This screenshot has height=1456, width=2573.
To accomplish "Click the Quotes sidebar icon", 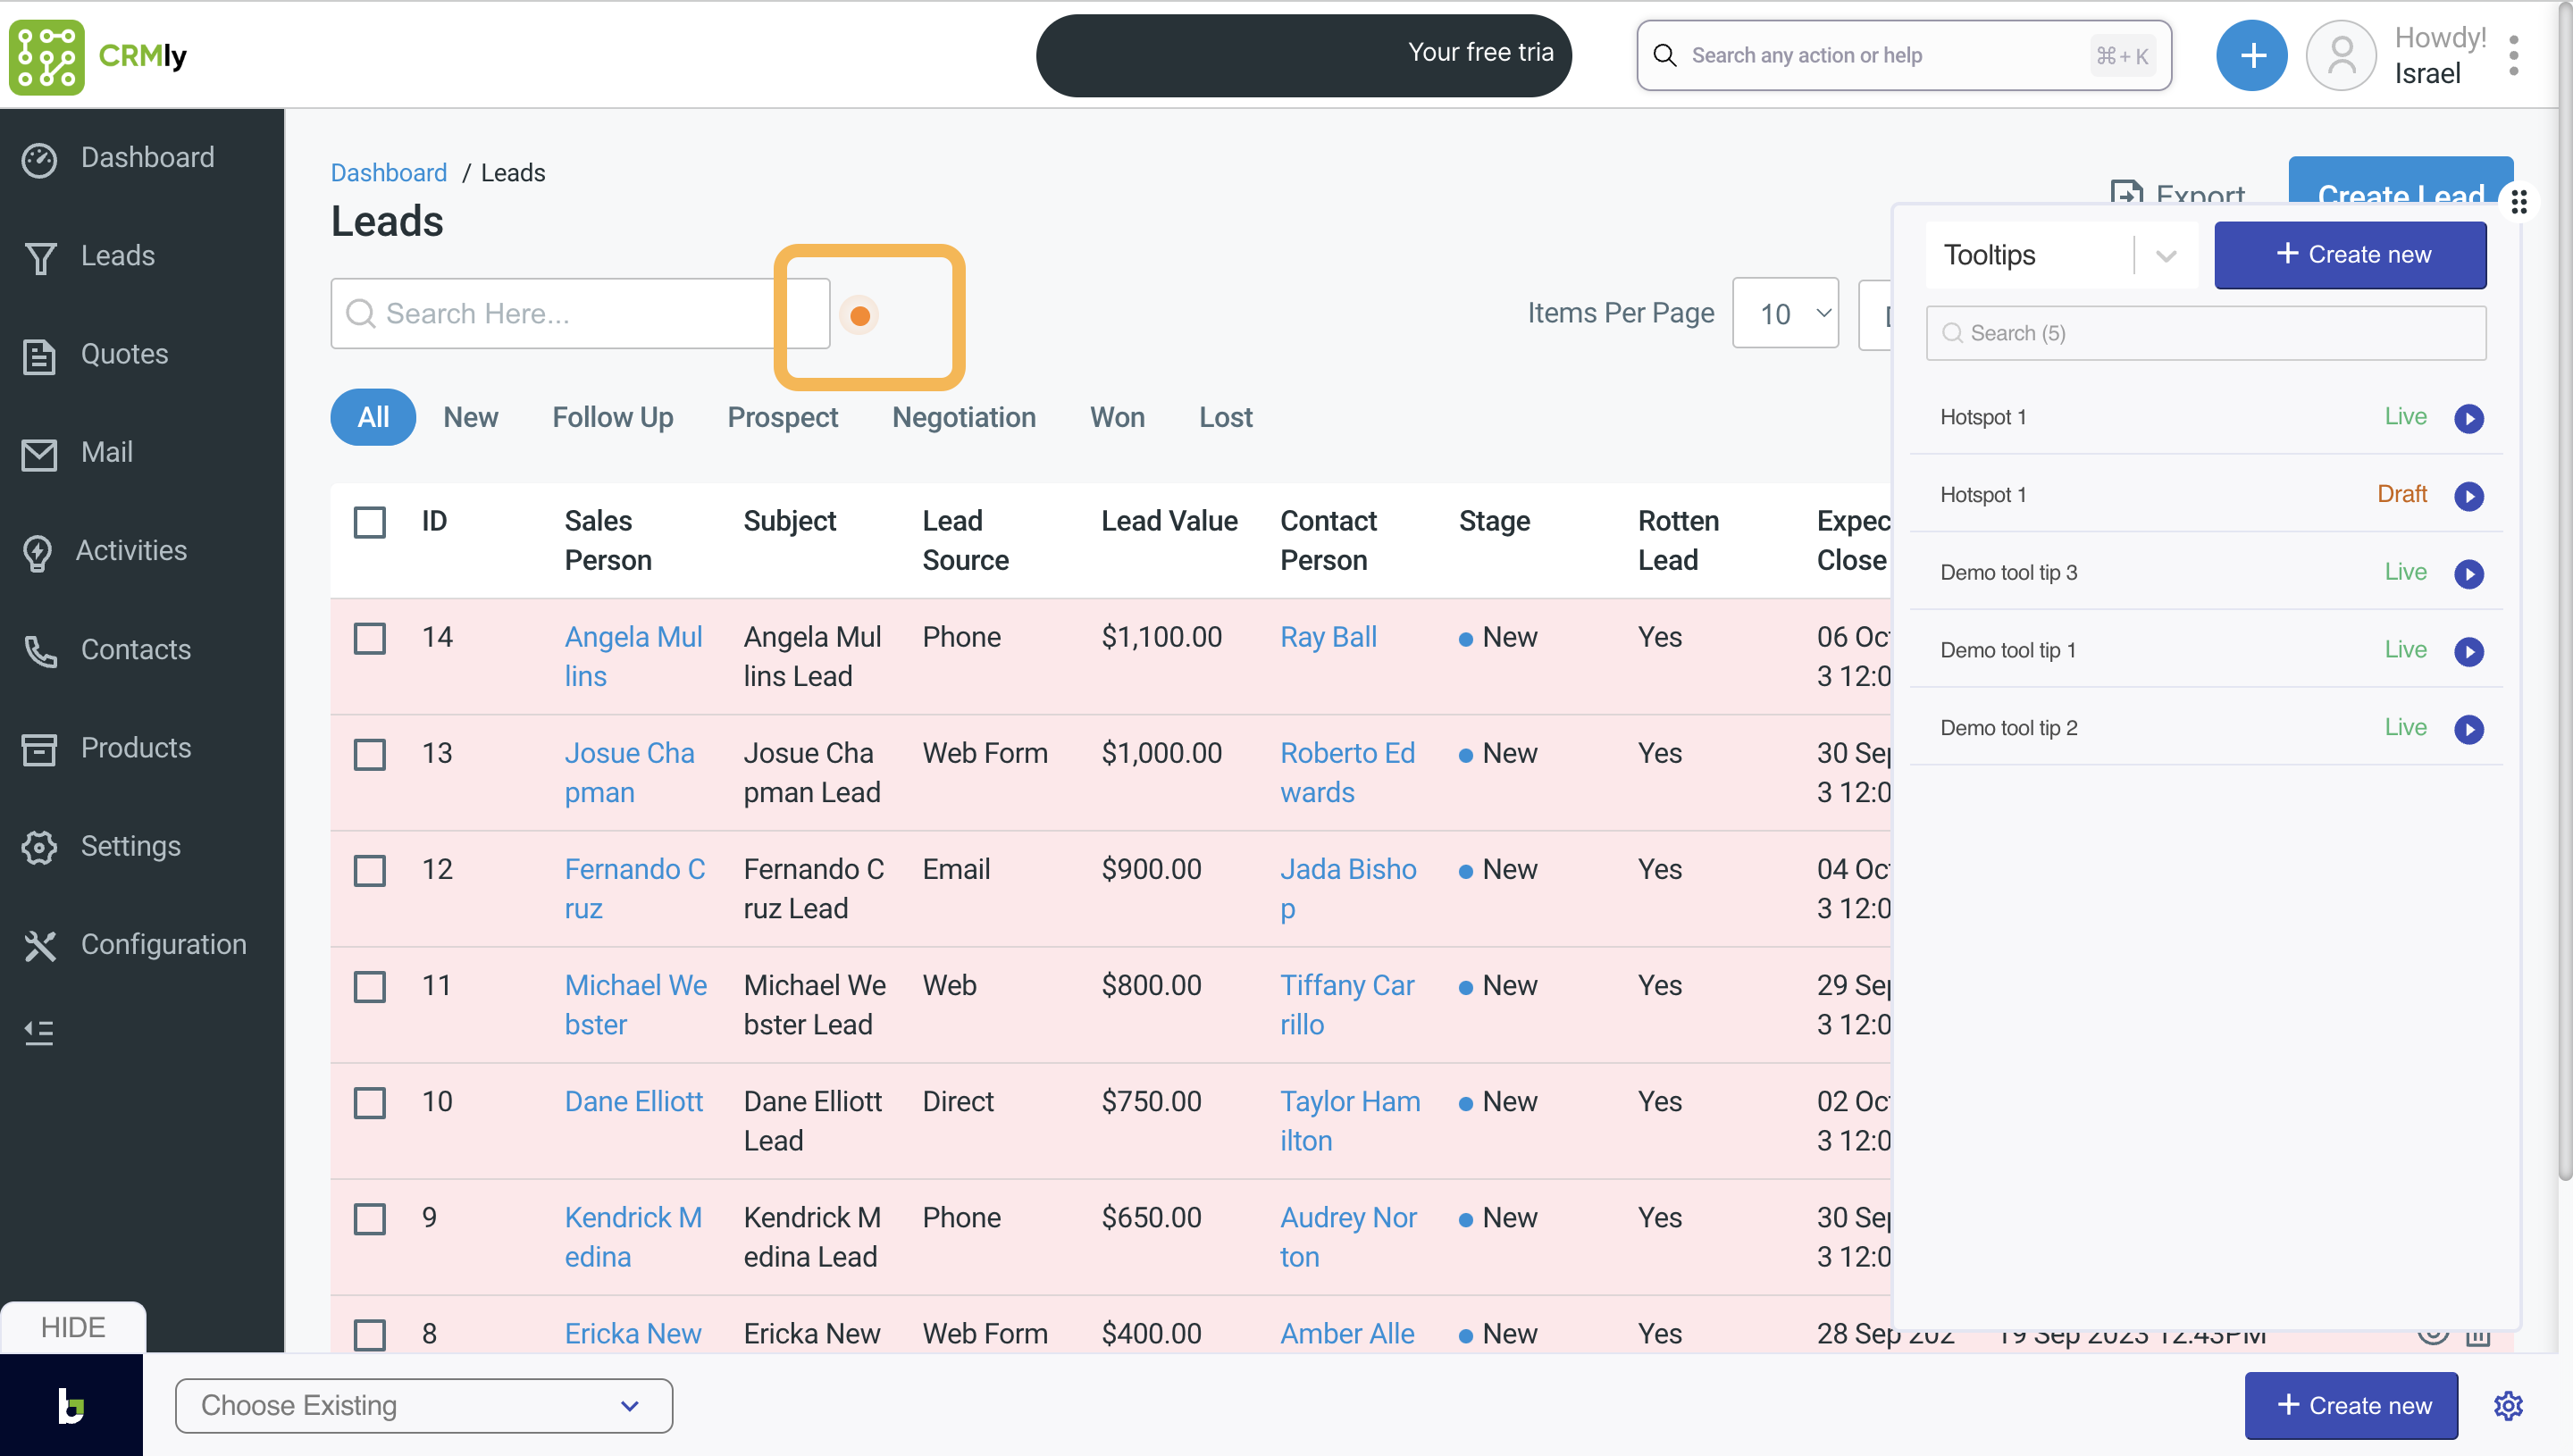I will coord(39,356).
